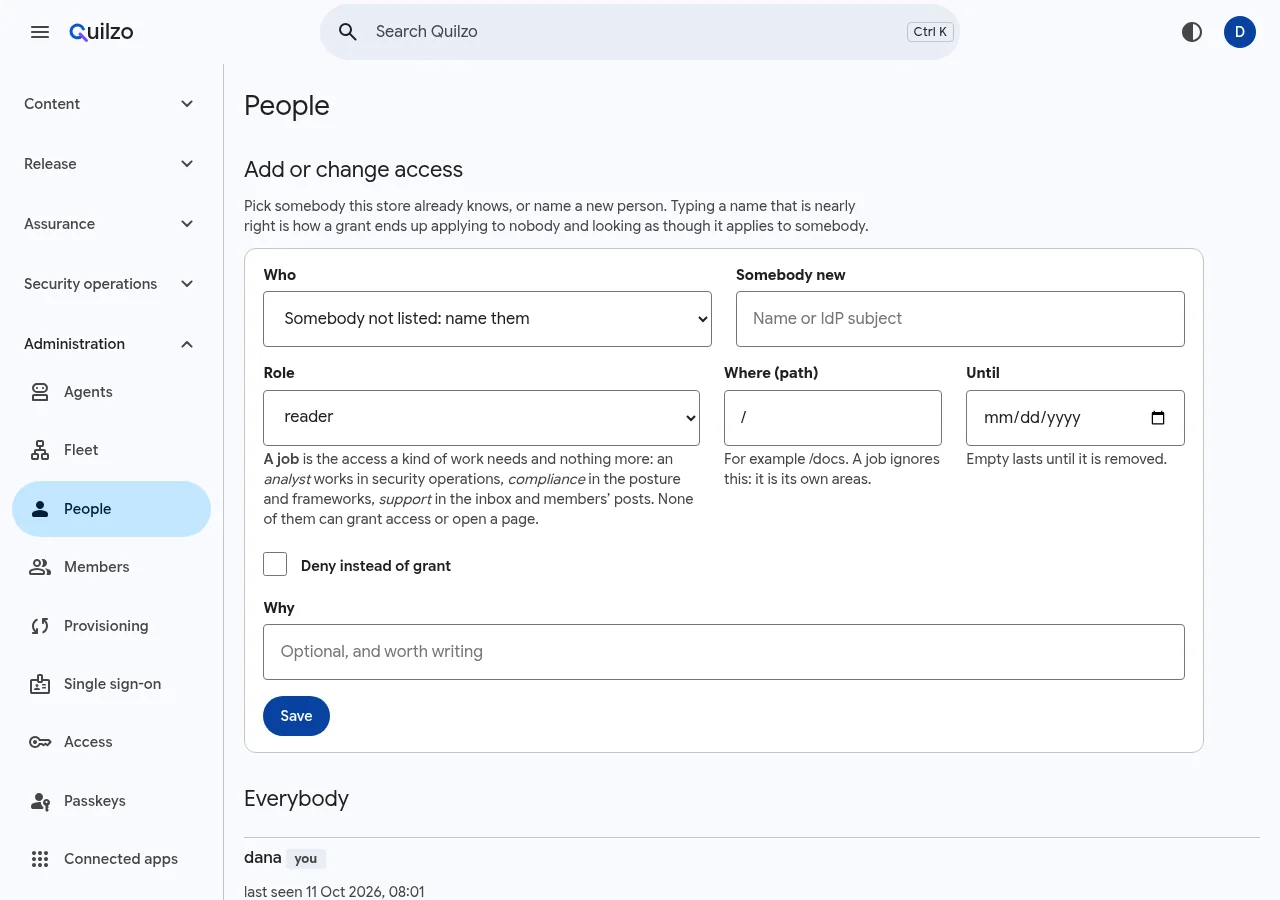Expand the Security operations section
This screenshot has width=1280, height=900.
[112, 284]
